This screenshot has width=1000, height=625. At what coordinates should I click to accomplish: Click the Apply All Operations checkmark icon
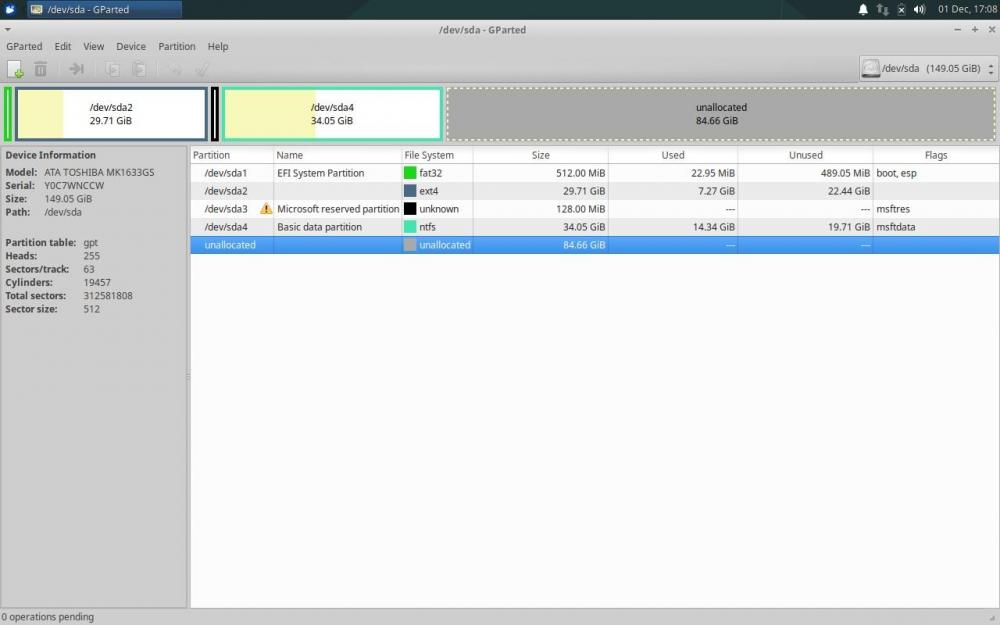(201, 69)
